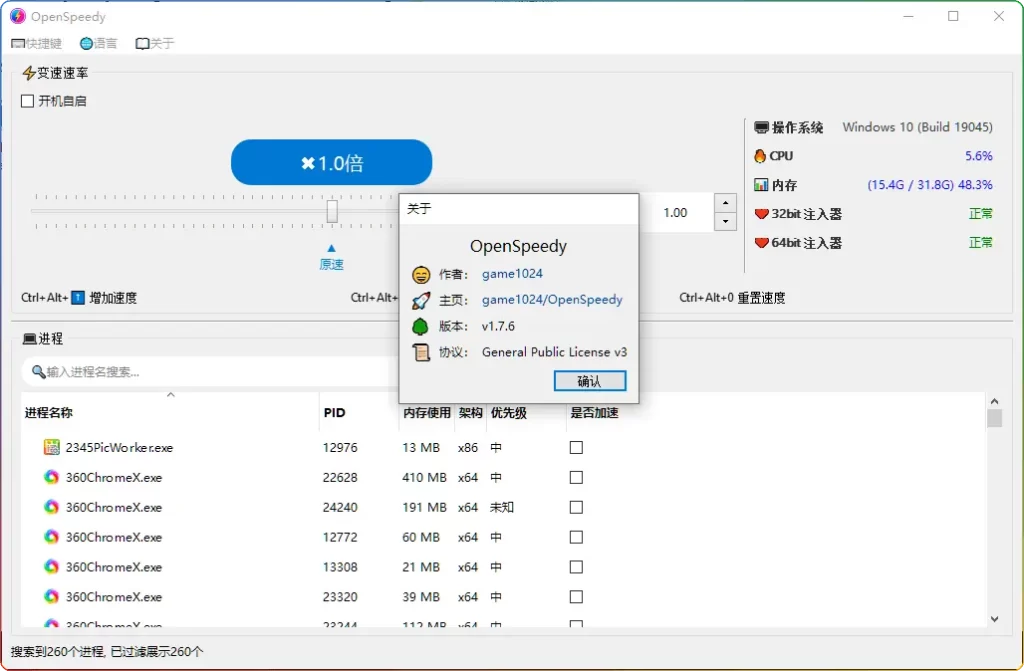Select the 410 MB memory cell
Viewport: 1024px width, 671px height.
click(424, 478)
